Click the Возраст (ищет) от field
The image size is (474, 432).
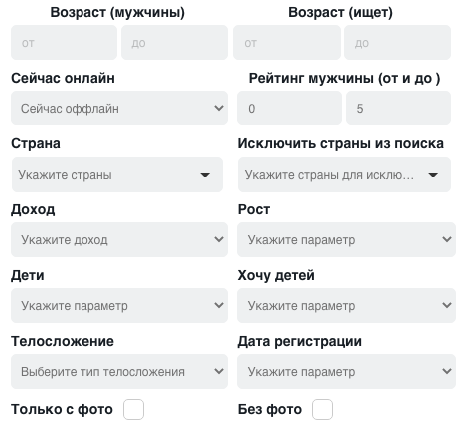[287, 43]
